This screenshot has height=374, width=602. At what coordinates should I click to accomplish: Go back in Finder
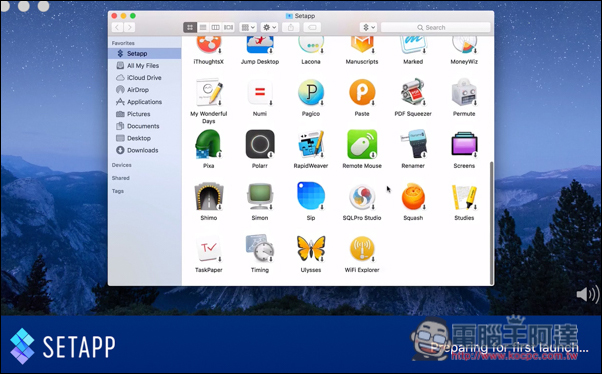(117, 27)
